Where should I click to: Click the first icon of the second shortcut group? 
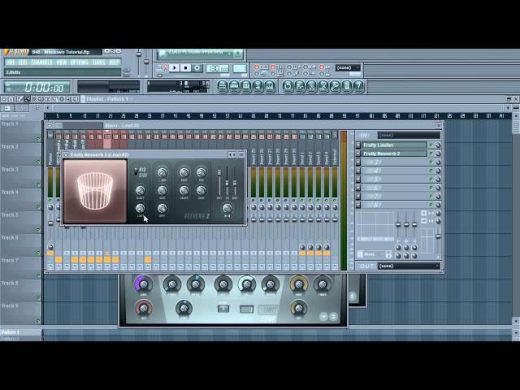point(287,86)
